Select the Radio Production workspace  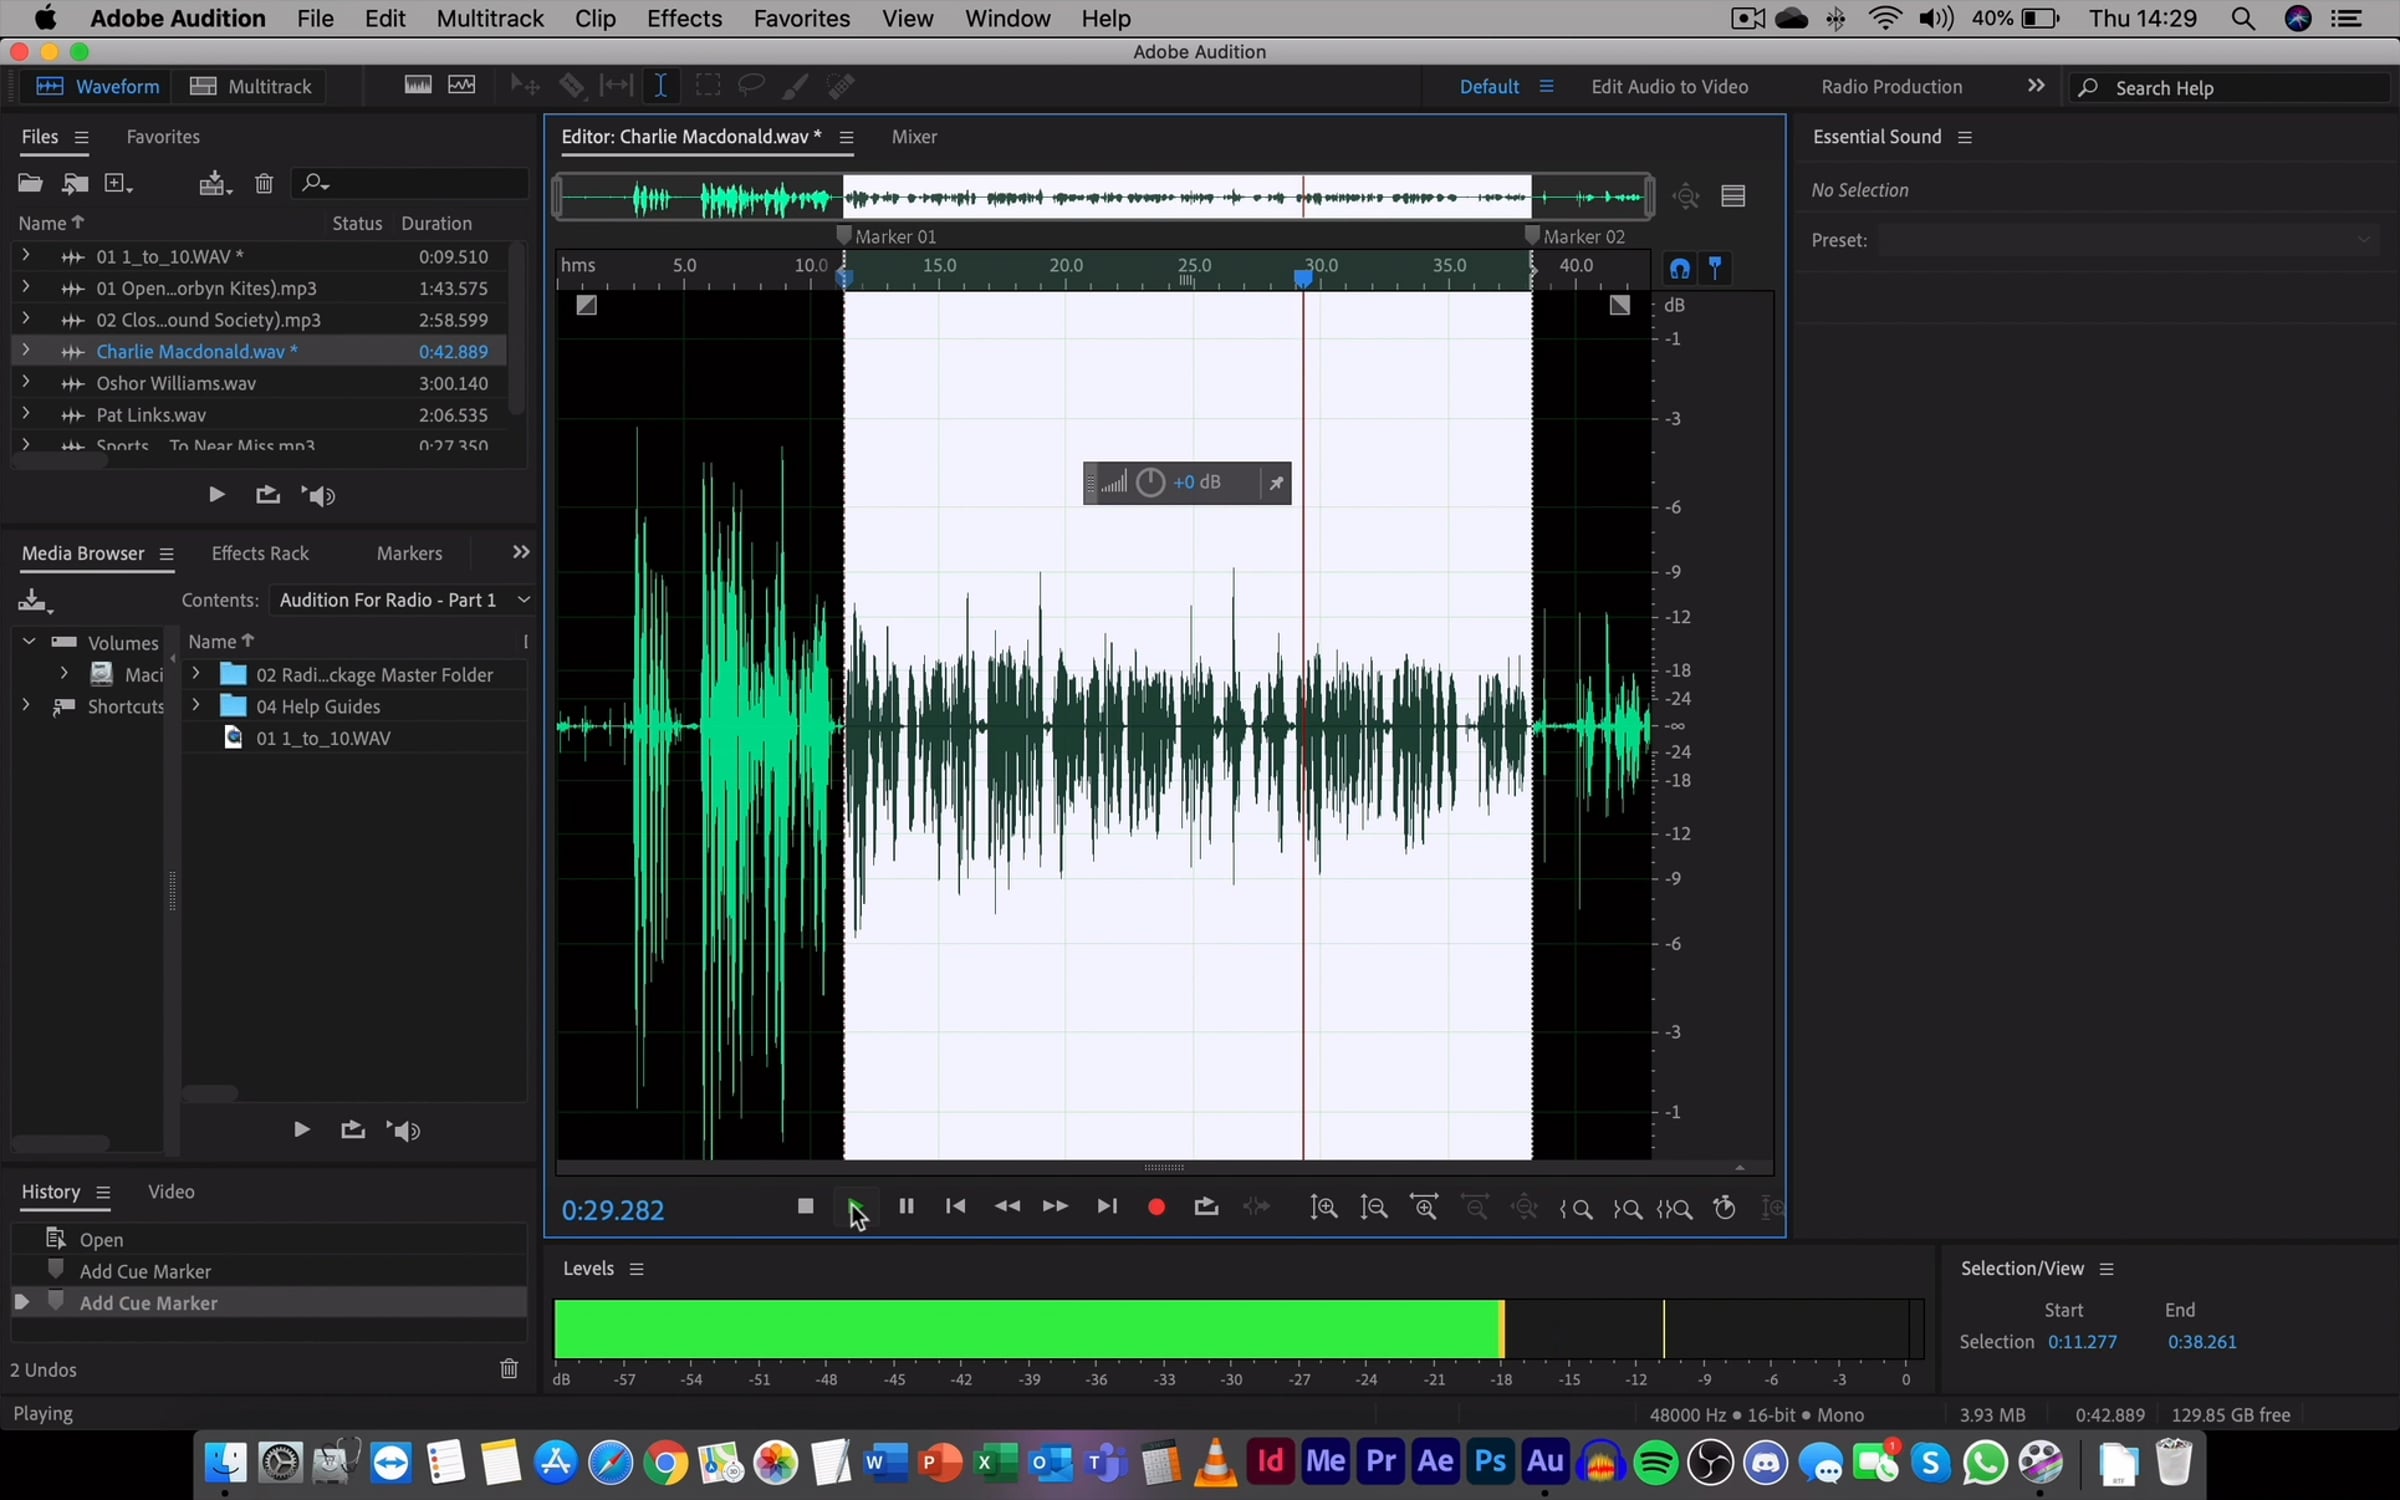[1890, 87]
